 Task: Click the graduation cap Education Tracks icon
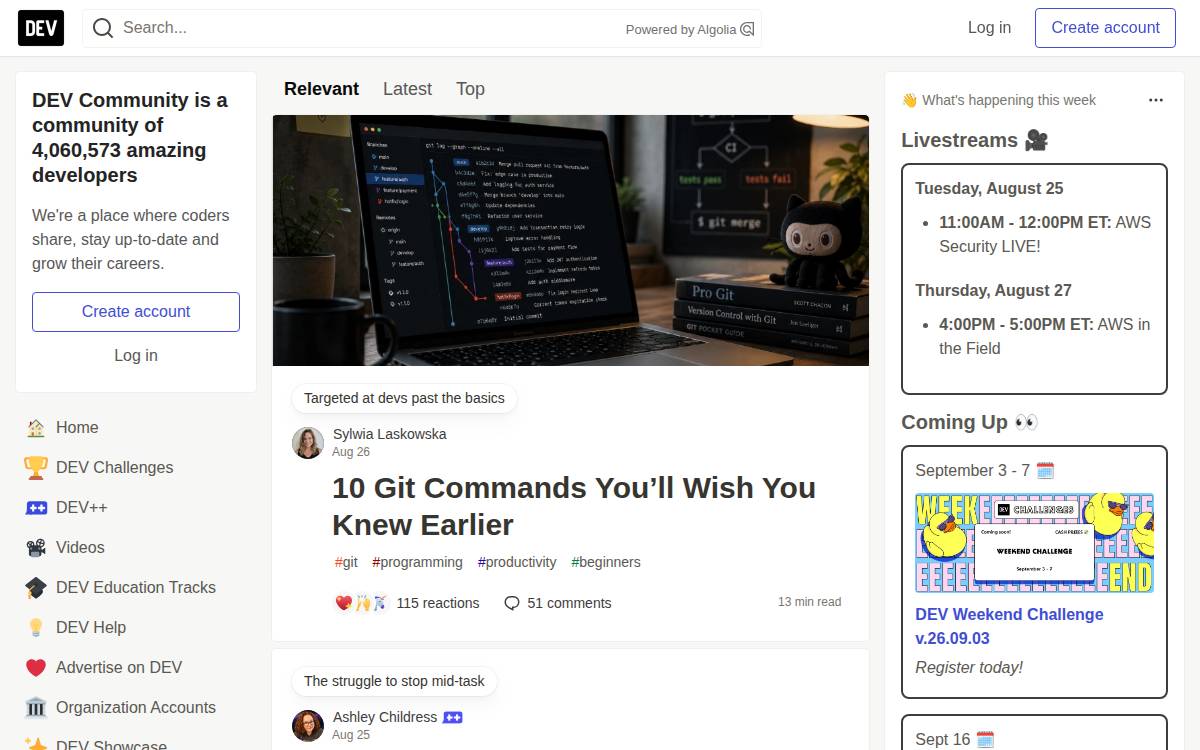(x=36, y=588)
